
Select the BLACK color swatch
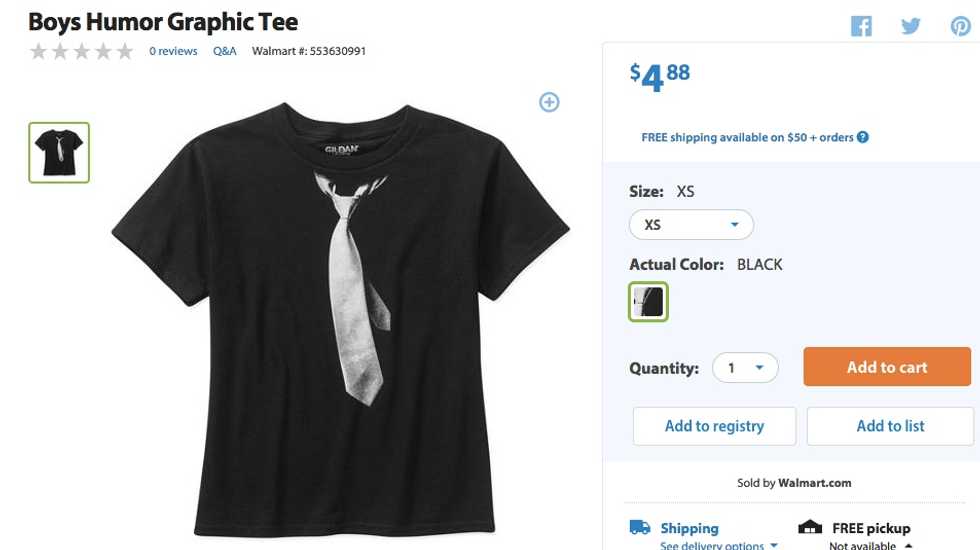coord(648,301)
